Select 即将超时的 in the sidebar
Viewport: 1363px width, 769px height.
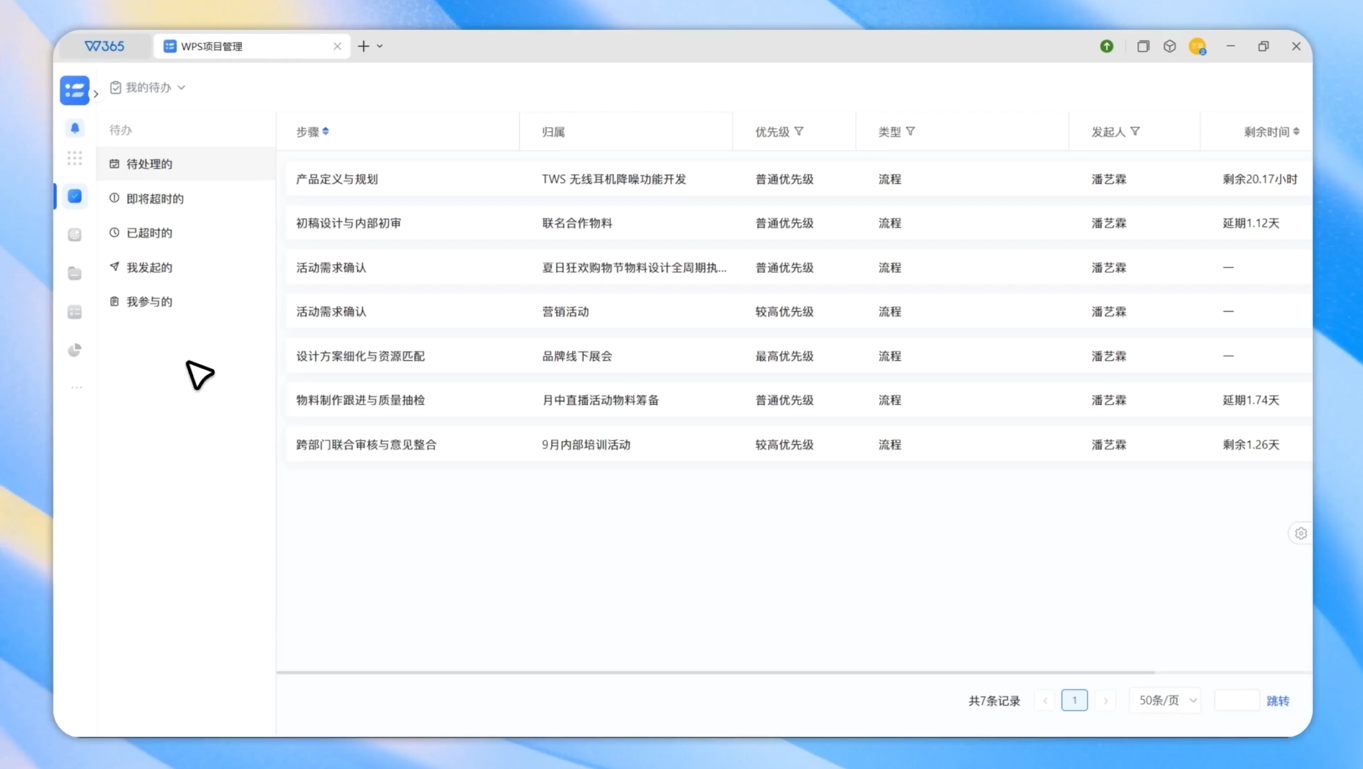[155, 198]
